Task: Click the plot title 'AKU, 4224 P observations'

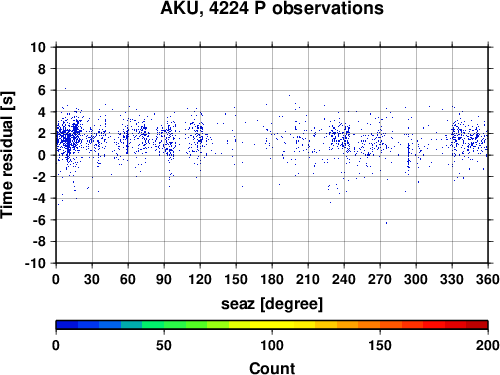Action: tap(272, 8)
